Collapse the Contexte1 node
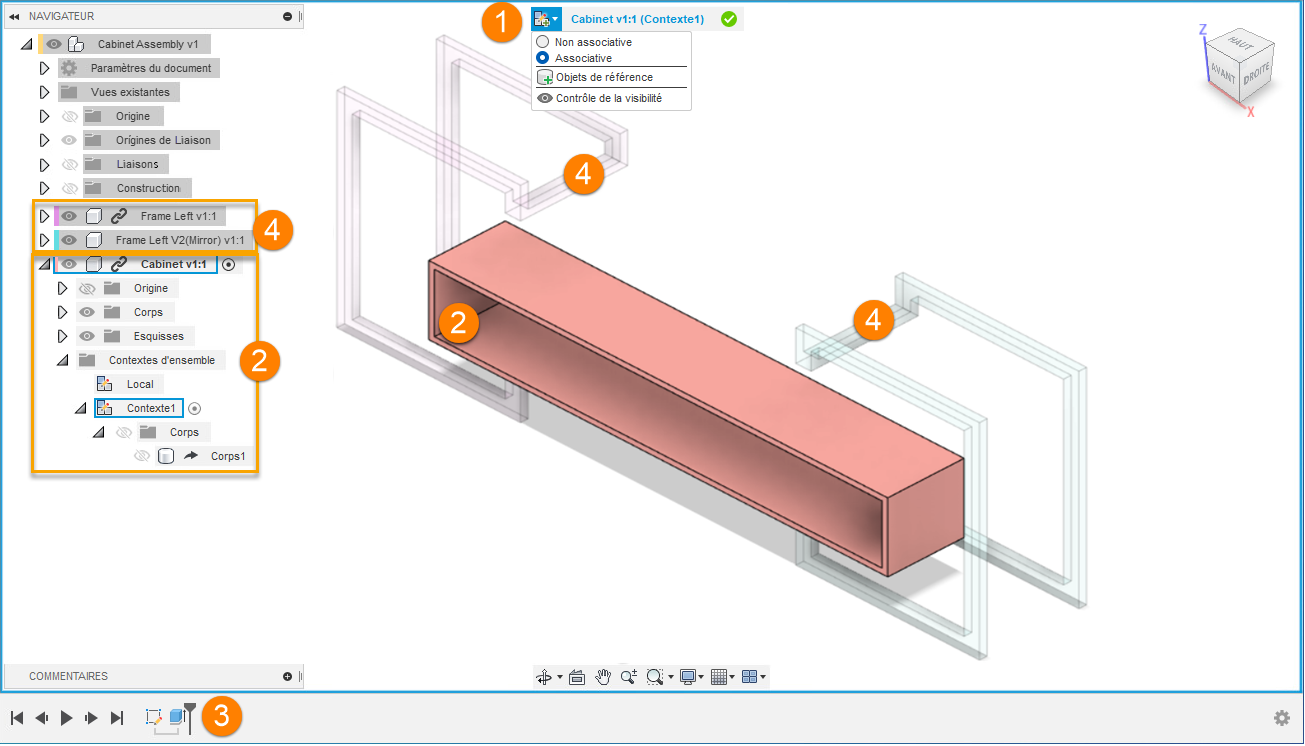 pos(80,408)
